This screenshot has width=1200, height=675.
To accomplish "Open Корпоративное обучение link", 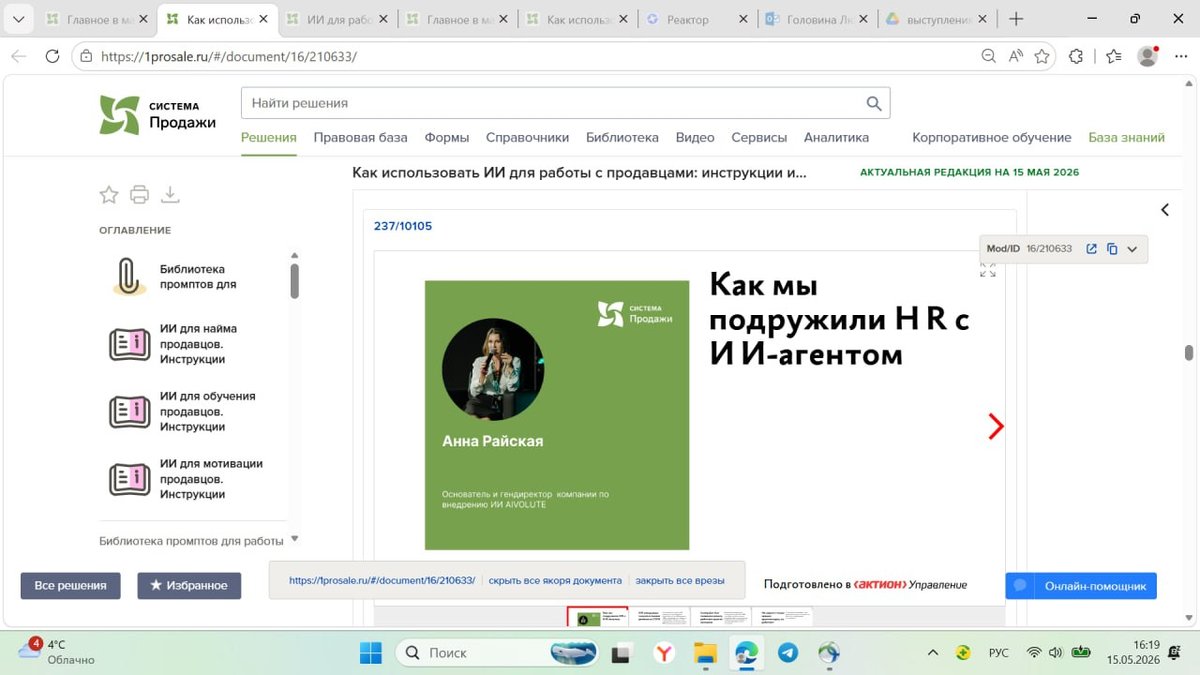I will (x=992, y=138).
